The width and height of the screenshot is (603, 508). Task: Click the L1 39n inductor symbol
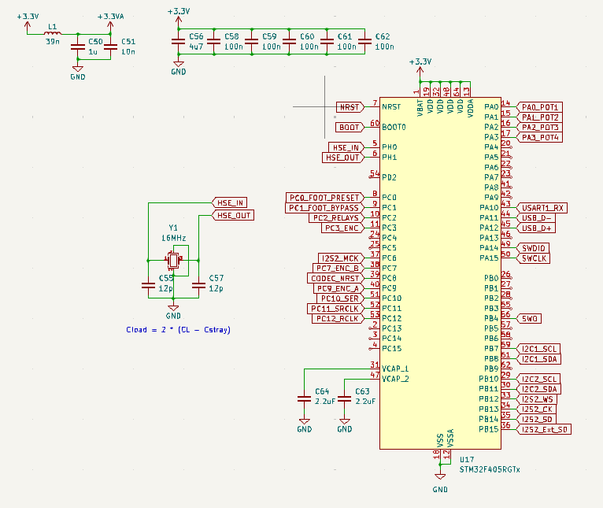point(53,34)
